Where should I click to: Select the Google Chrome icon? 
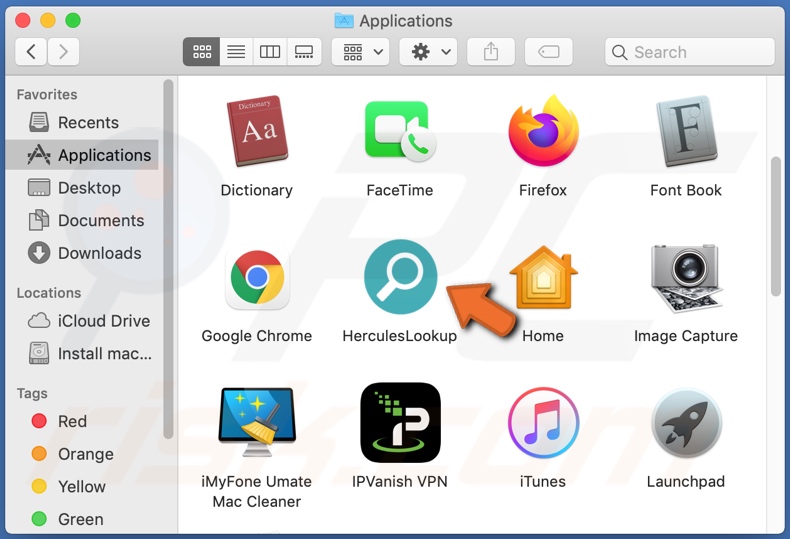point(257,279)
